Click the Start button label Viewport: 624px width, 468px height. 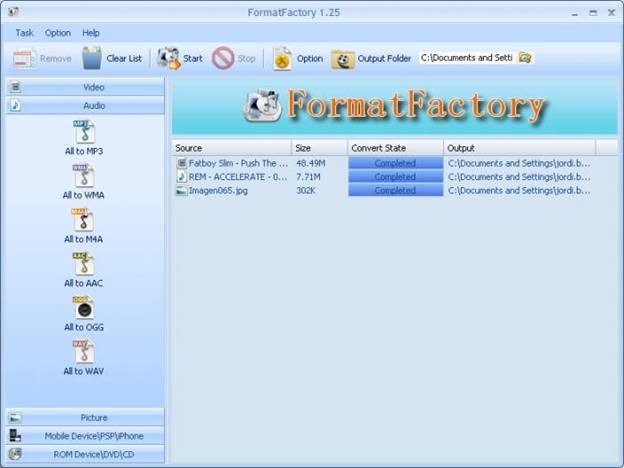pyautogui.click(x=193, y=58)
